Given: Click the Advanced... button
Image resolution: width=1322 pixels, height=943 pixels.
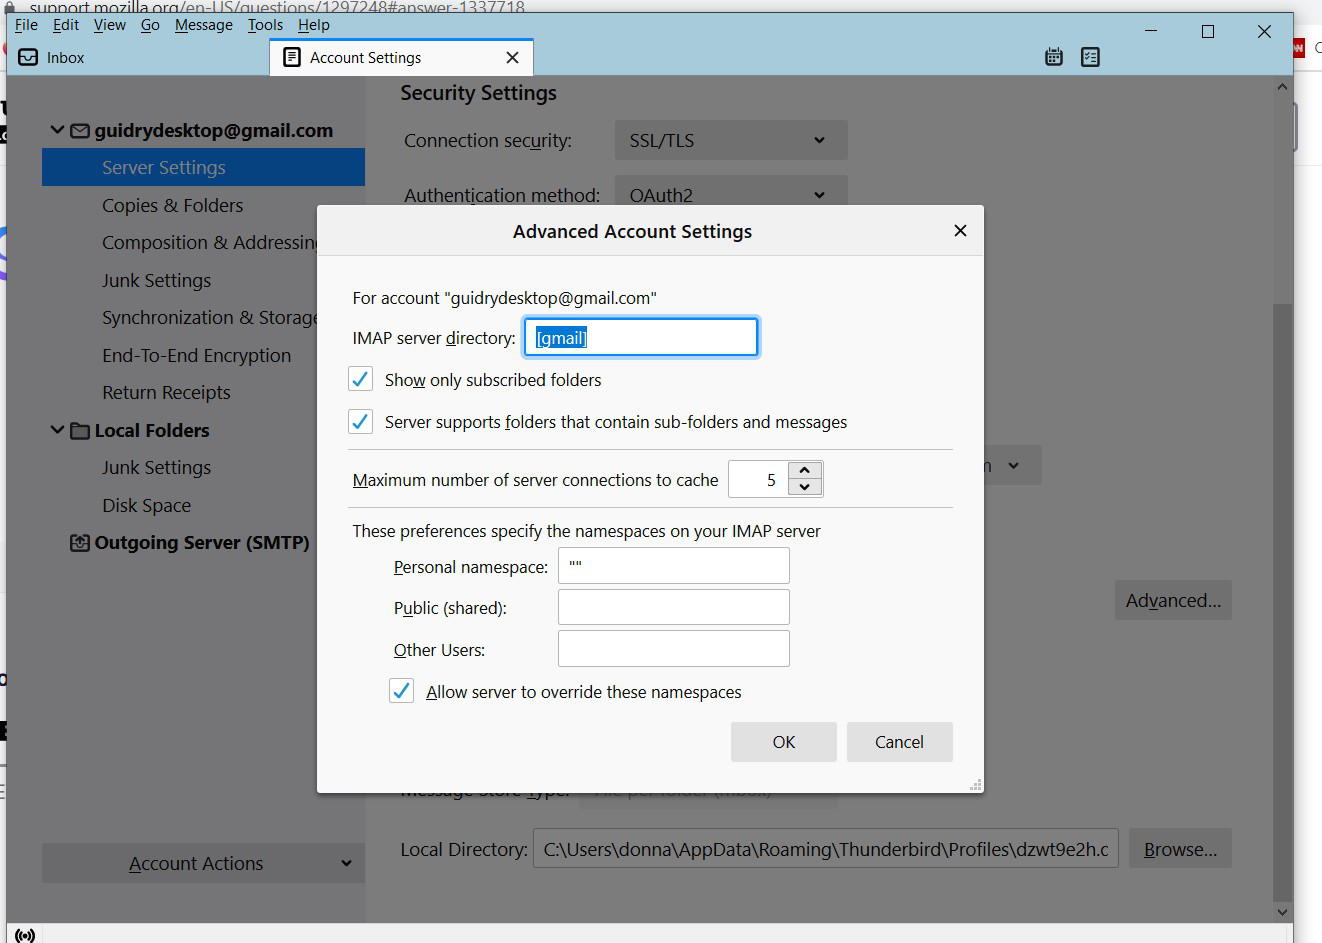Looking at the screenshot, I should [x=1173, y=600].
